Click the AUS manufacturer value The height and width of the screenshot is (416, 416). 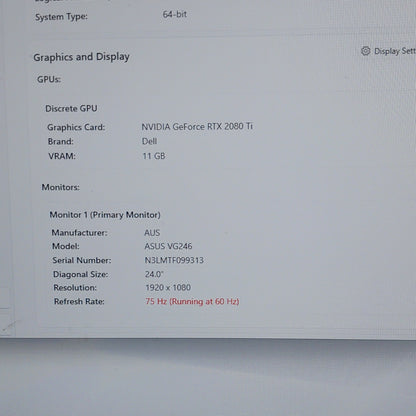[x=152, y=233]
